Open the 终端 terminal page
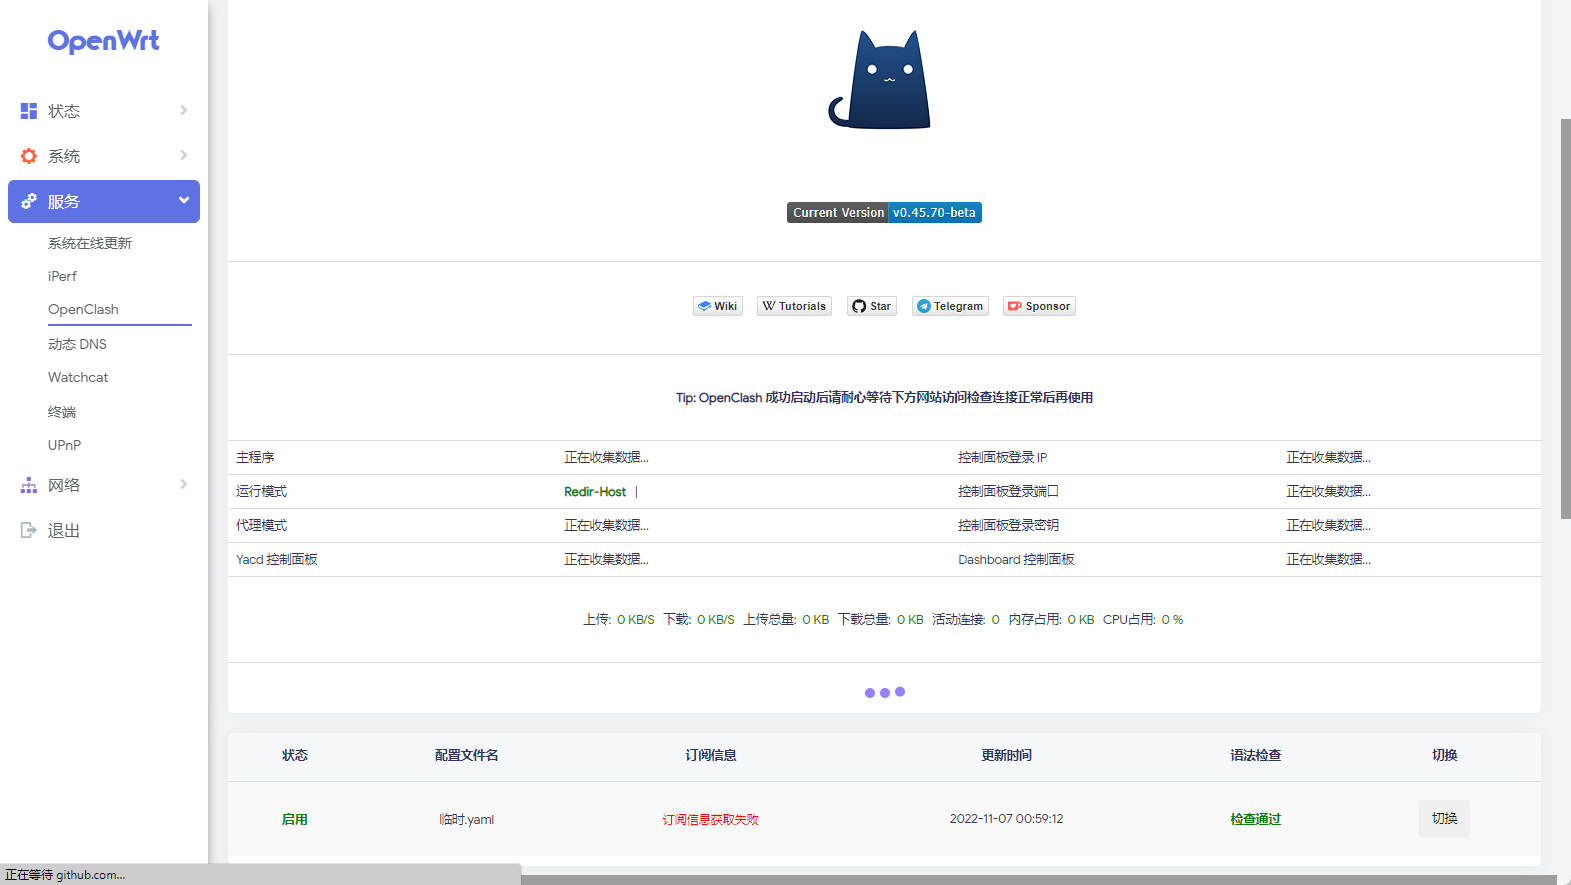 [x=62, y=412]
